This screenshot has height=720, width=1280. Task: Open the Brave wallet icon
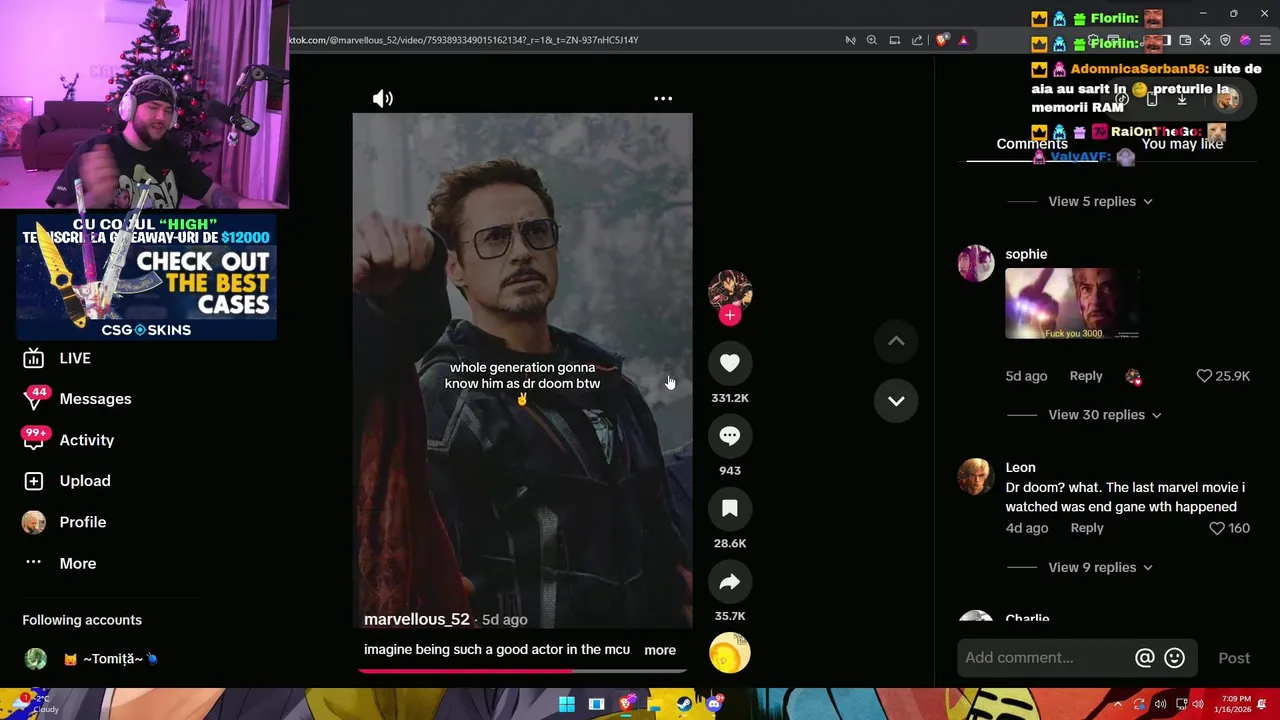coord(1185,40)
